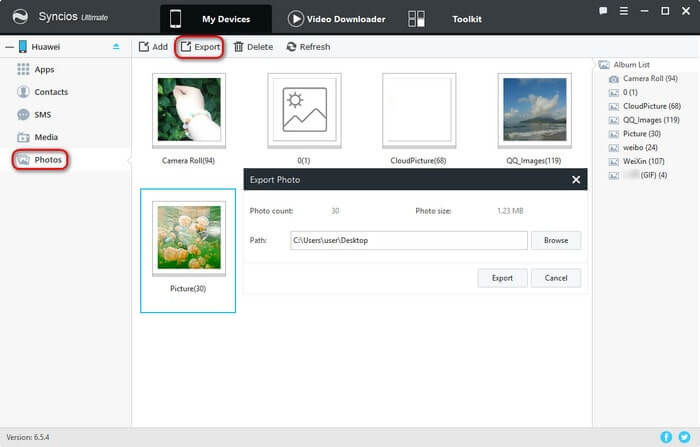
Task: Cancel the Export Photo dialog
Action: 555,278
